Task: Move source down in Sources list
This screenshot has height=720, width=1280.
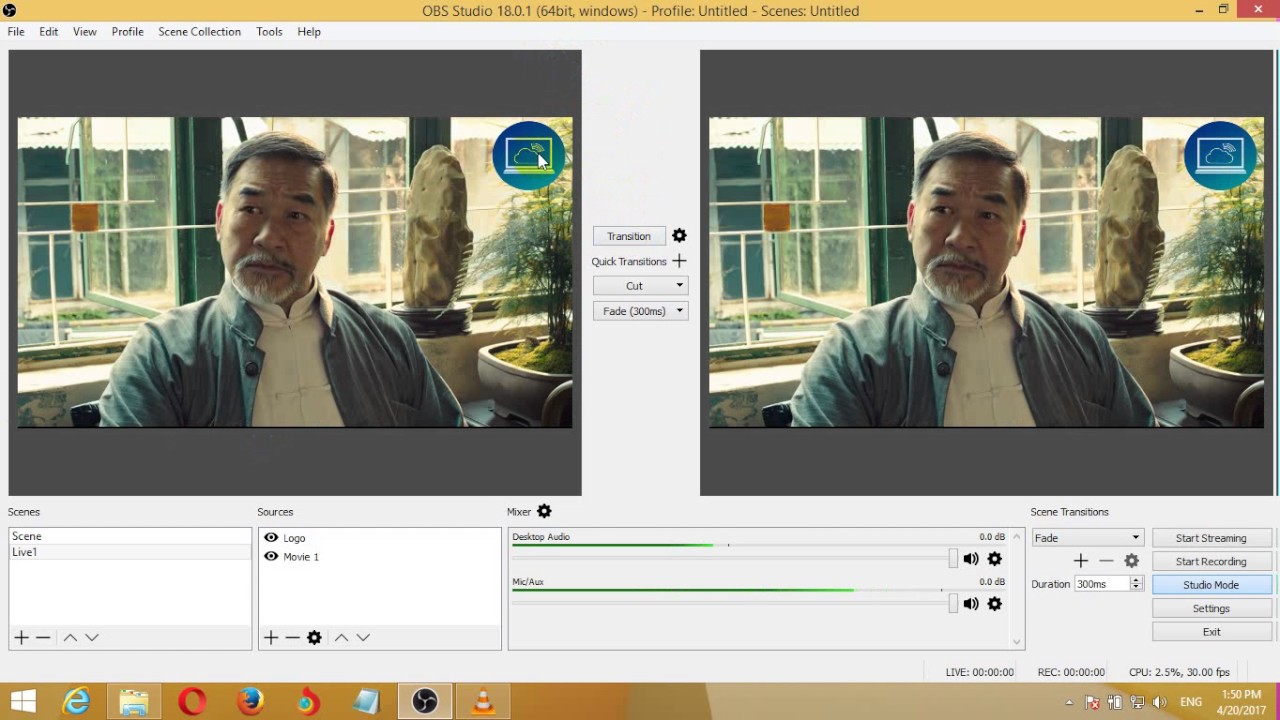Action: point(363,637)
